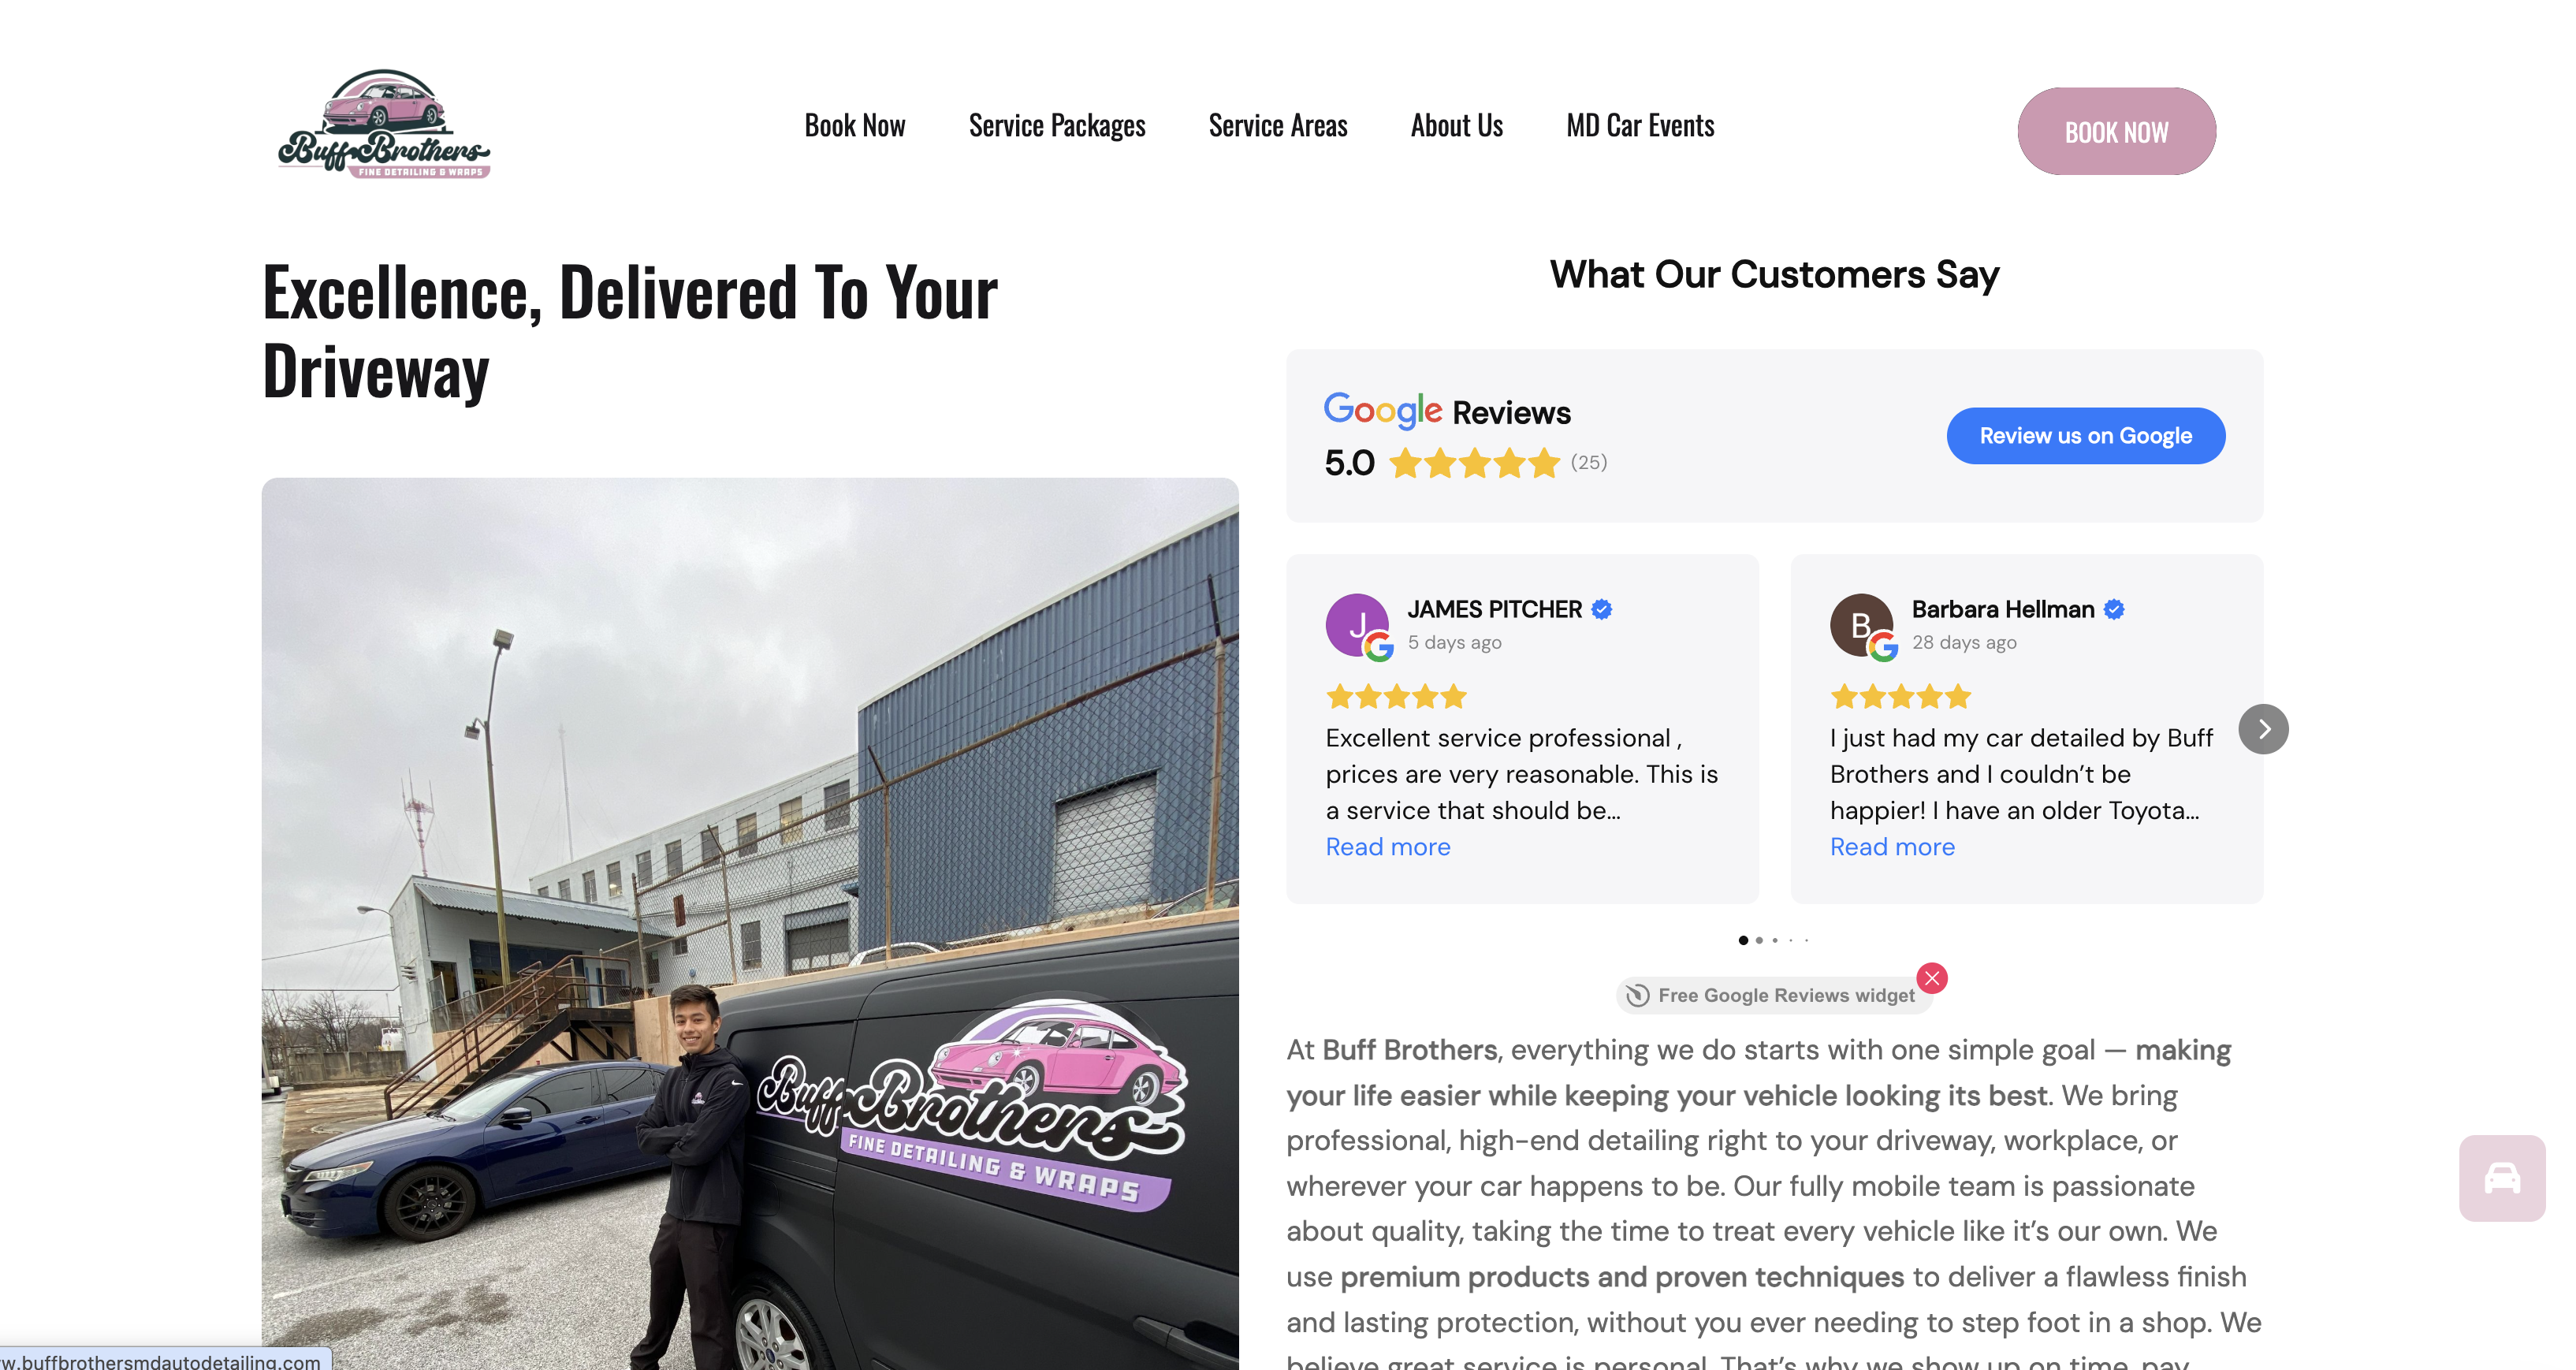The image size is (2576, 1370).
Task: Expand James Pitcher's review with Read more
Action: coord(1388,847)
